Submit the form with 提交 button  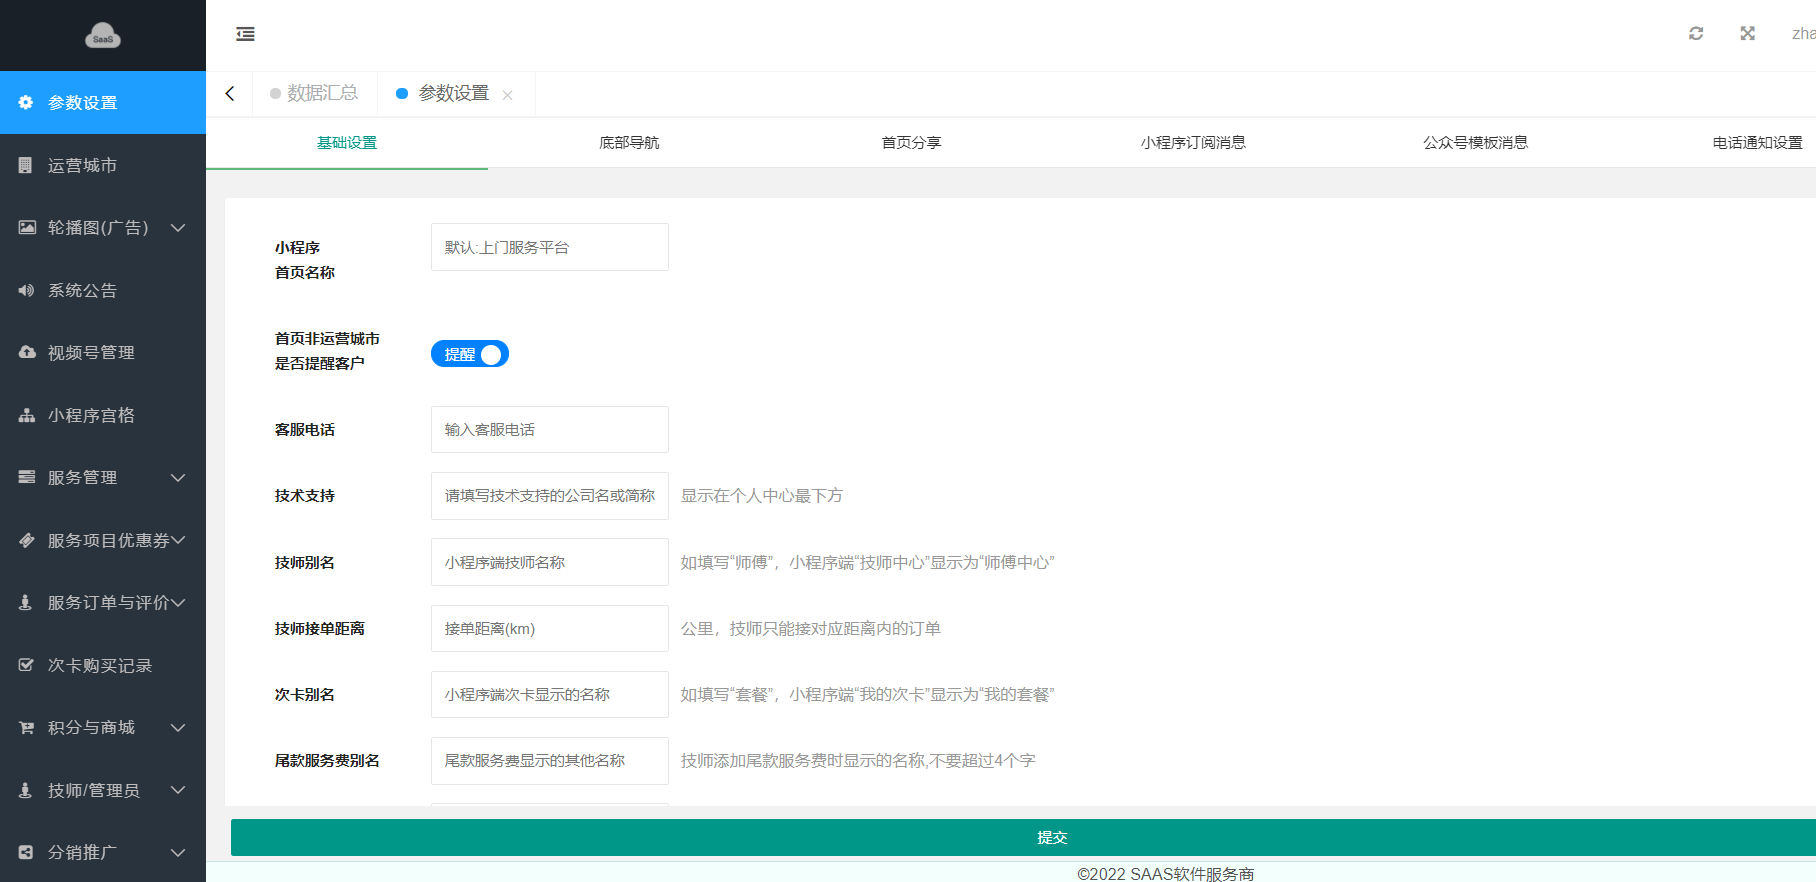pyautogui.click(x=1023, y=837)
